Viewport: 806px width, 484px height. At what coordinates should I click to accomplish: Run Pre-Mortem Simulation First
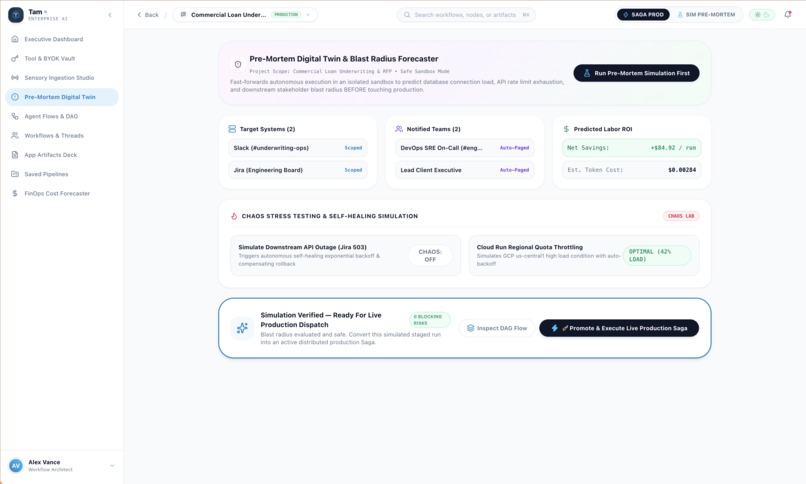coord(636,73)
